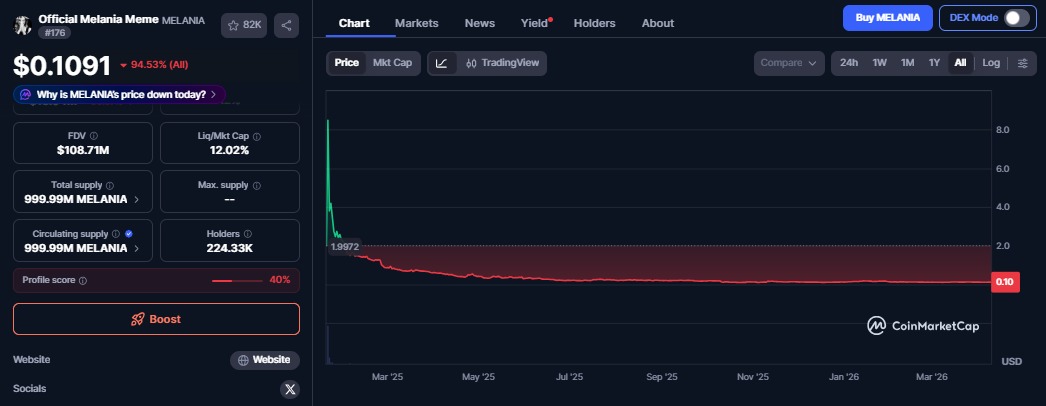Click the USD currency label
The width and height of the screenshot is (1046, 406).
pos(1011,362)
